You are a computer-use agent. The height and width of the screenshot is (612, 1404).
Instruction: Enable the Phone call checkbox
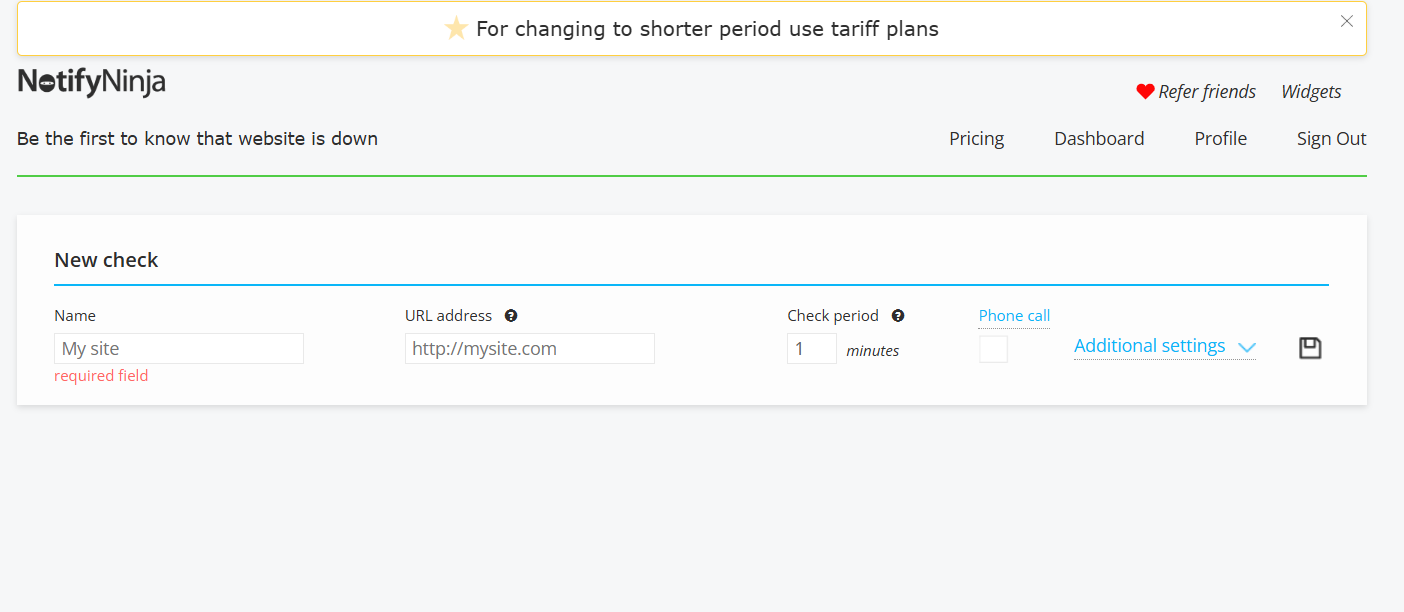click(993, 349)
